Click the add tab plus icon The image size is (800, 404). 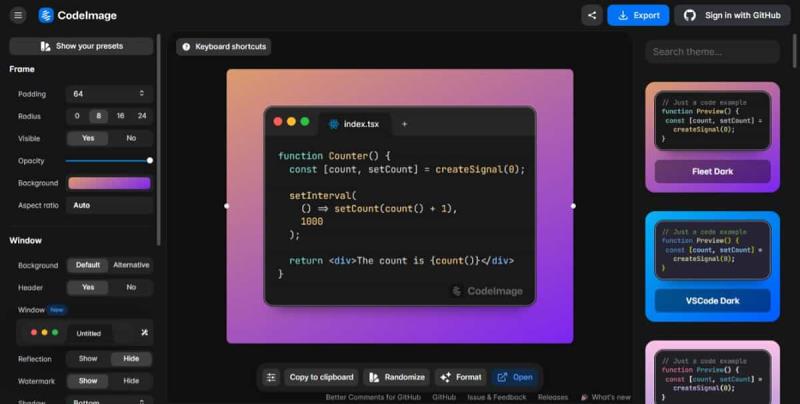click(404, 124)
